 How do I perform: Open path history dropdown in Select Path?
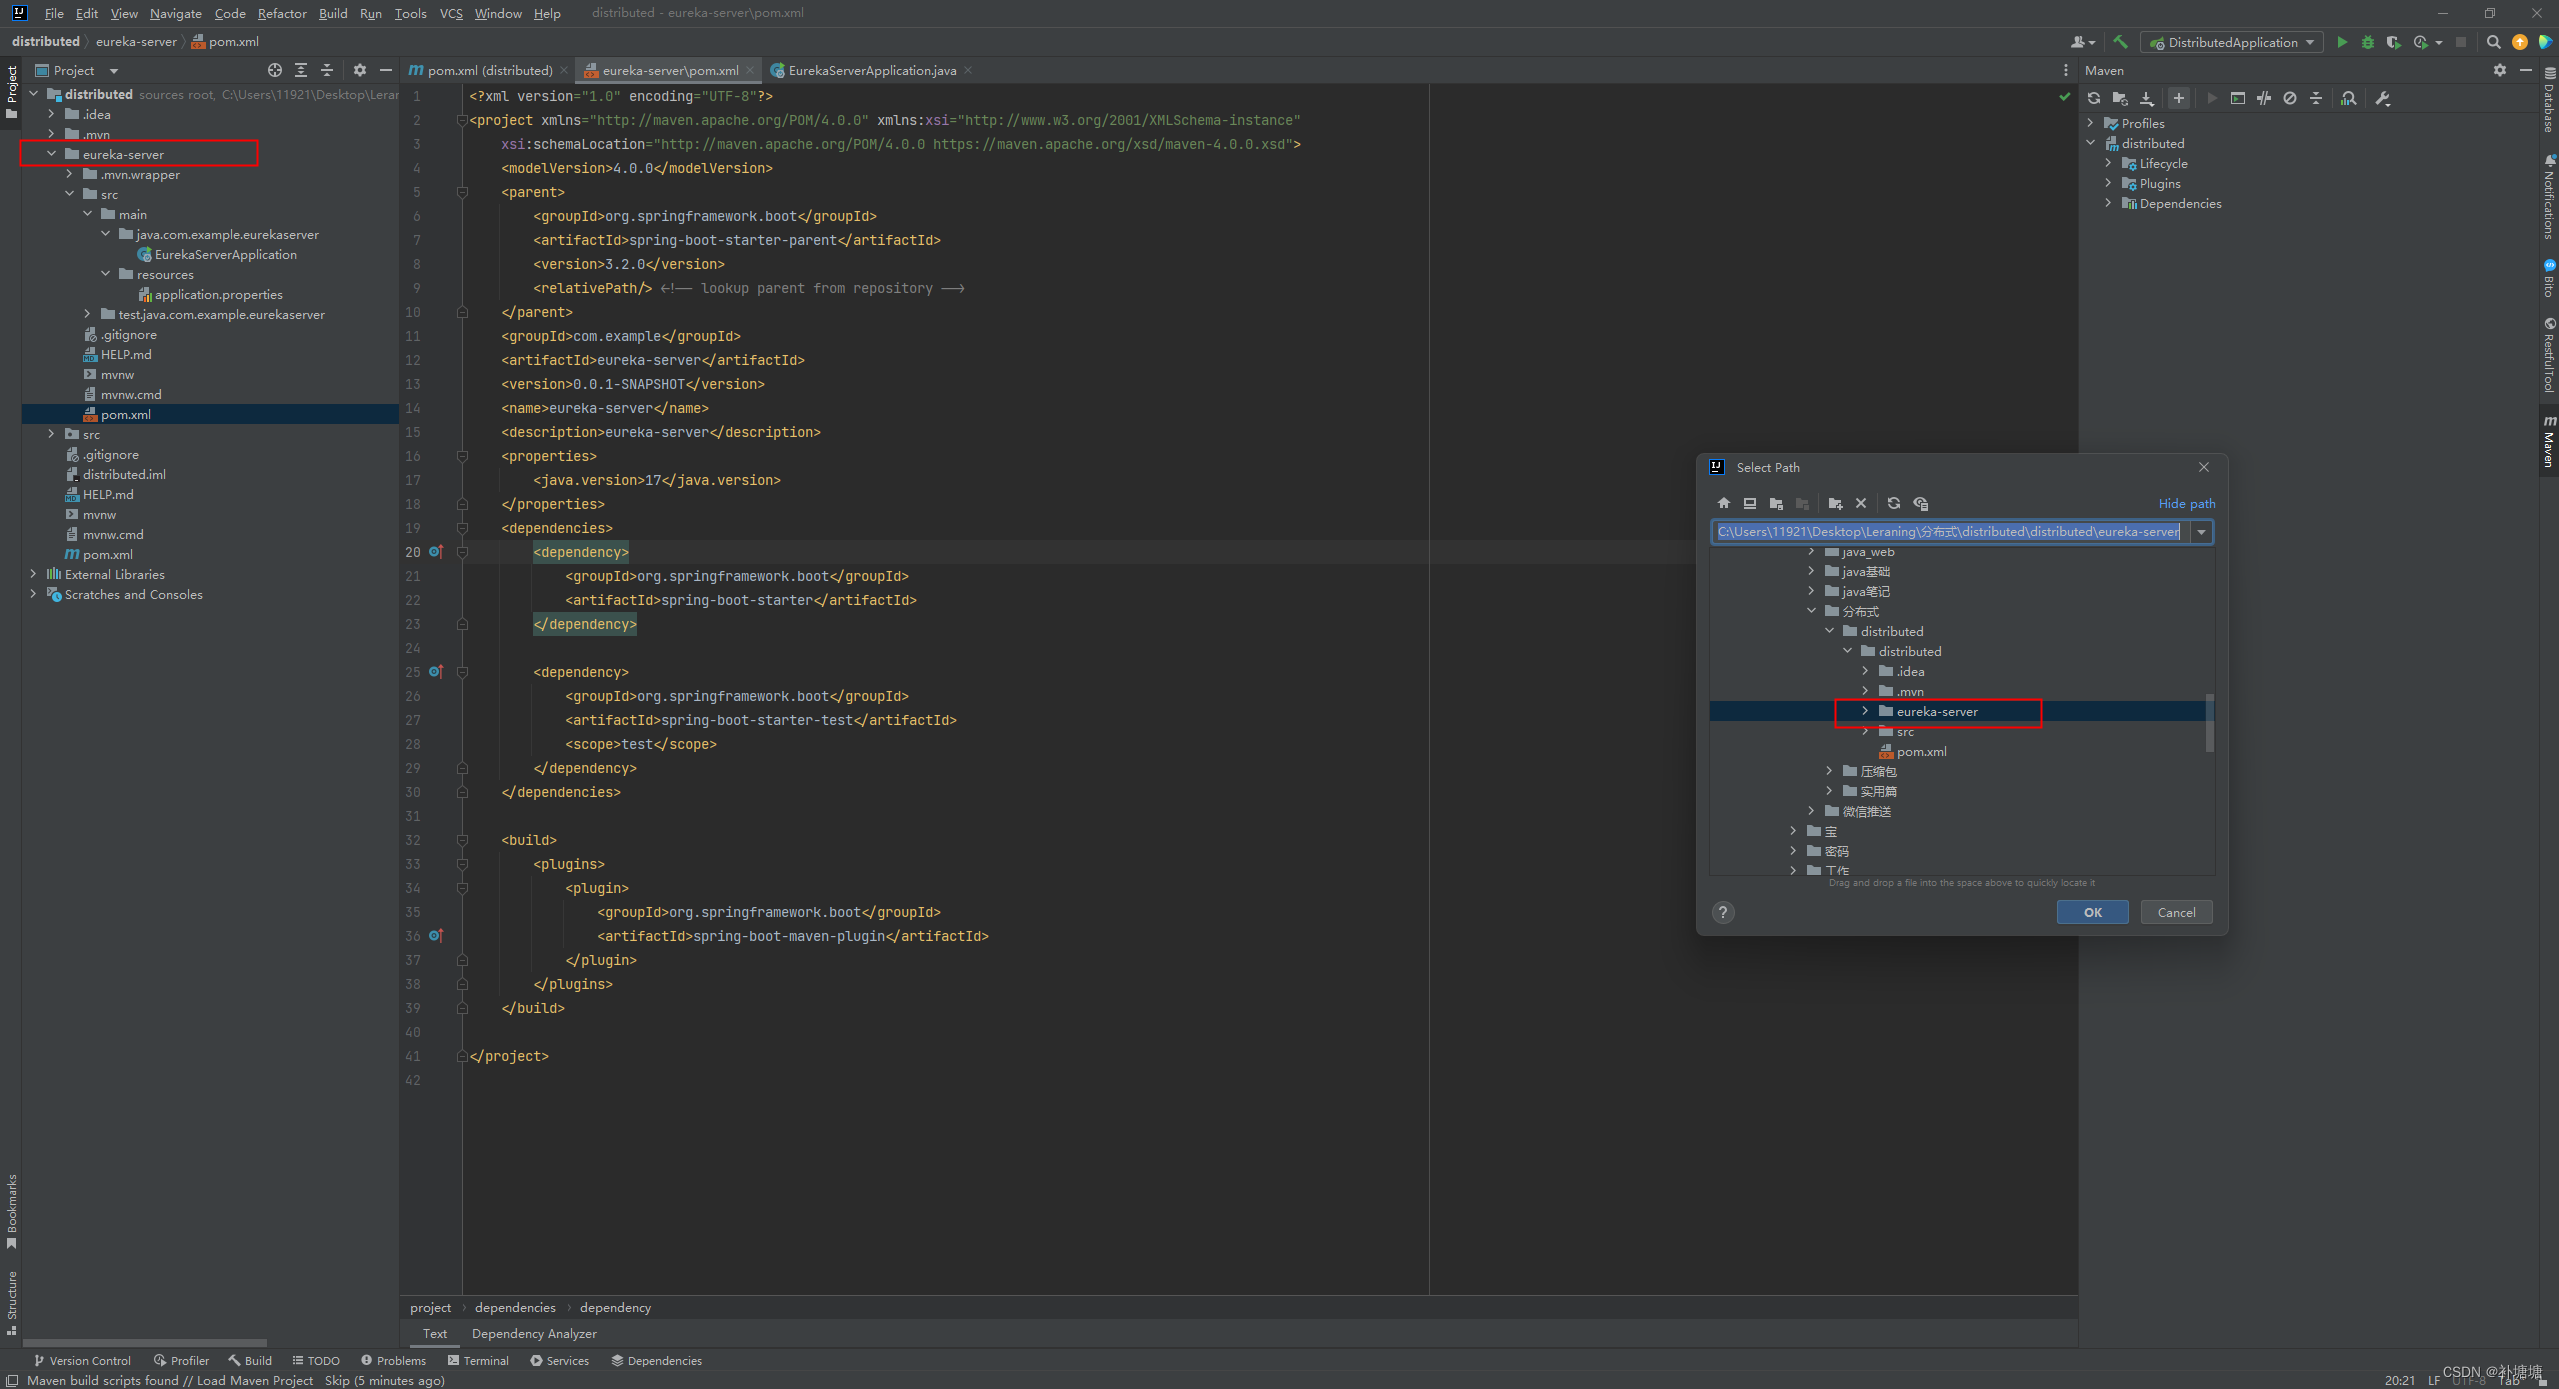2201,532
